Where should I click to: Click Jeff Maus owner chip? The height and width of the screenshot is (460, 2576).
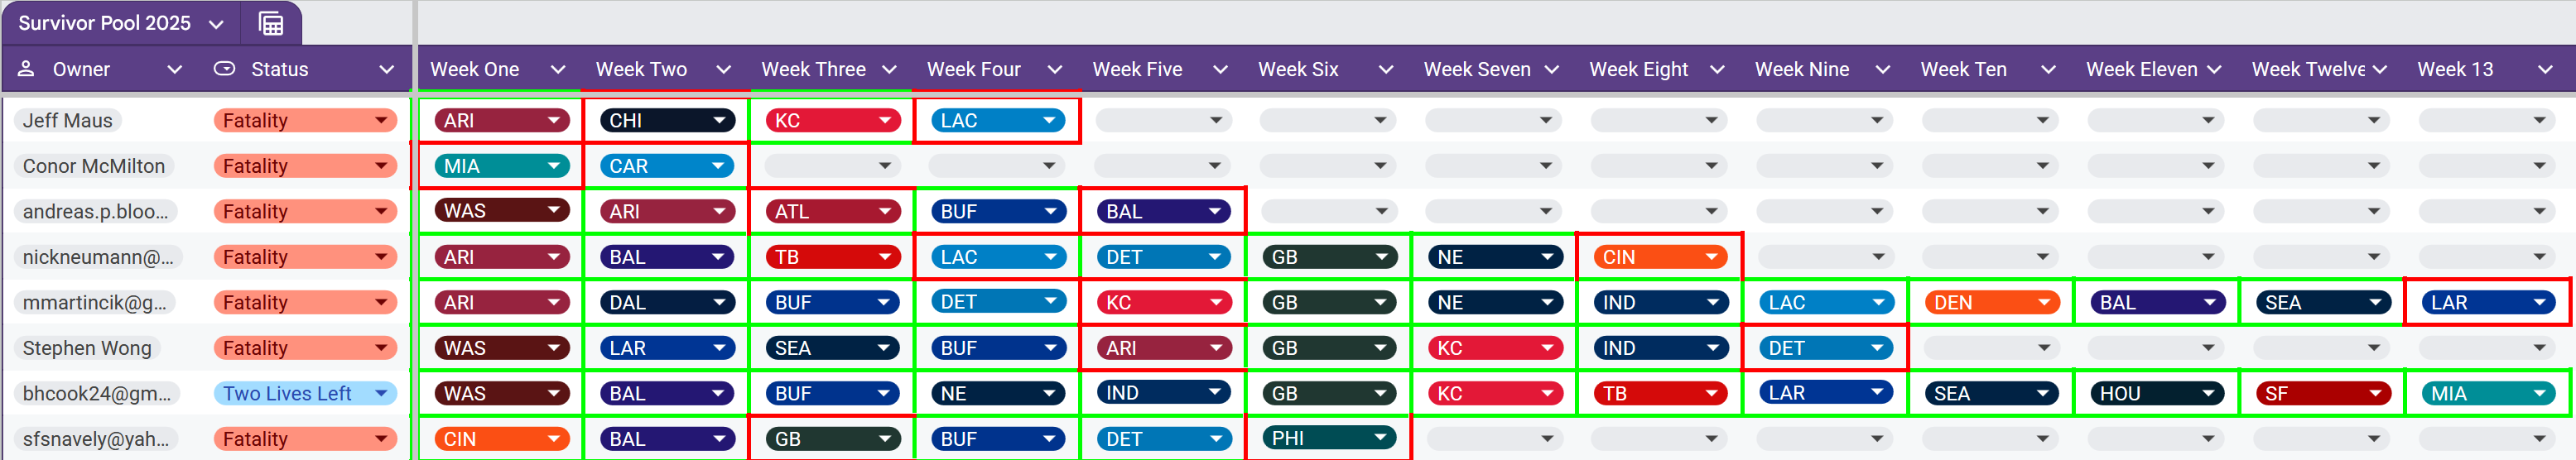coord(68,120)
